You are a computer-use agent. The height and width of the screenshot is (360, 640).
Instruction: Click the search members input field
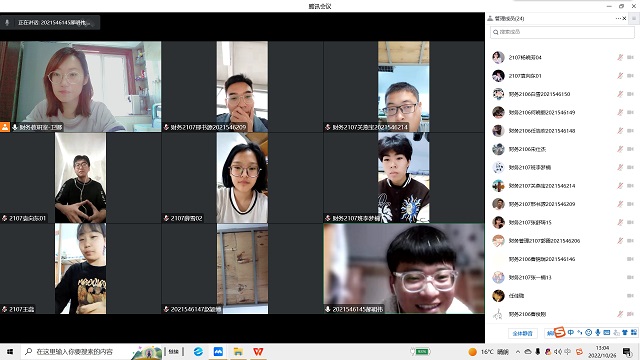coord(562,32)
